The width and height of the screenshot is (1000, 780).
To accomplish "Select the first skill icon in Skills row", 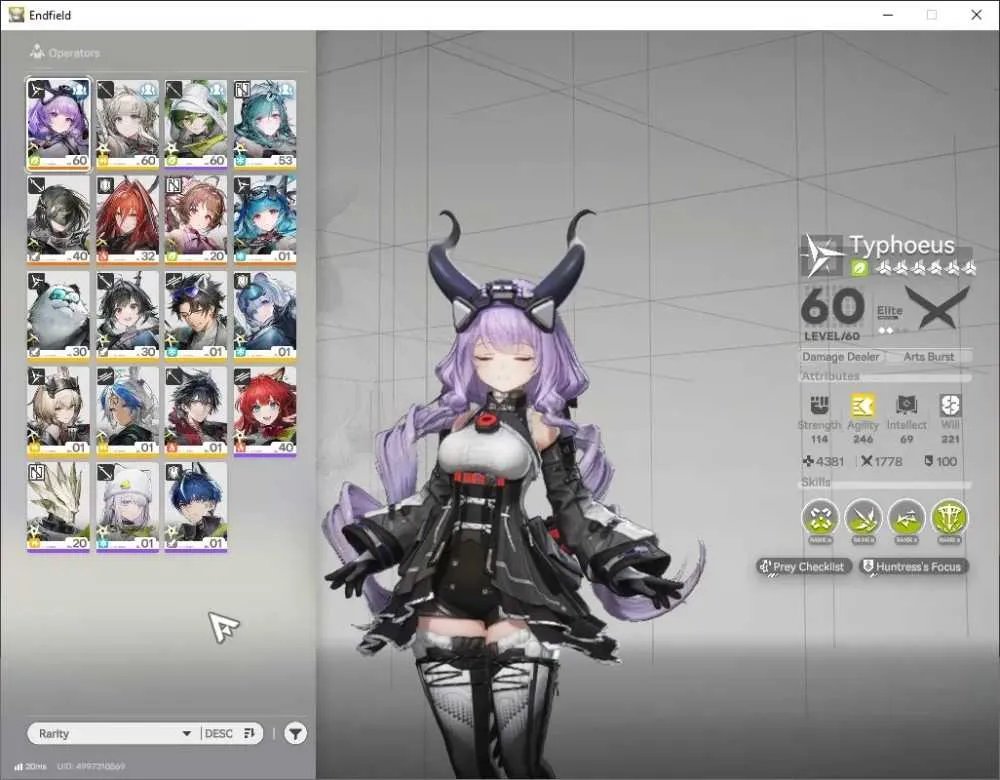I will click(820, 517).
